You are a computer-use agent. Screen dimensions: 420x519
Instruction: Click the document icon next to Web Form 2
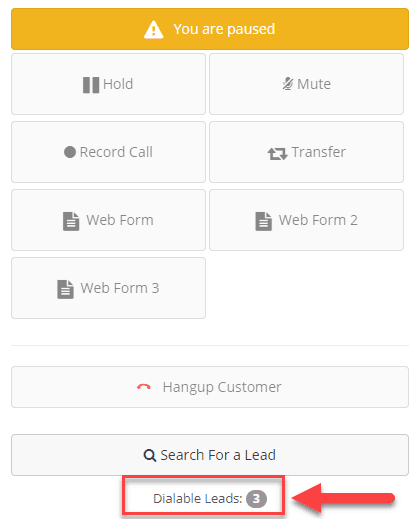pyautogui.click(x=264, y=221)
